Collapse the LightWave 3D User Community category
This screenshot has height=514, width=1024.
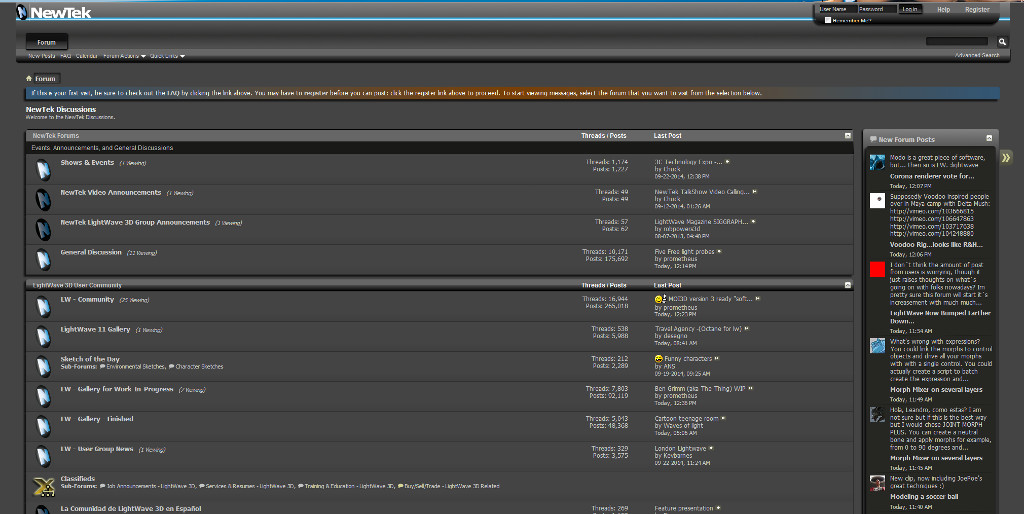point(848,285)
